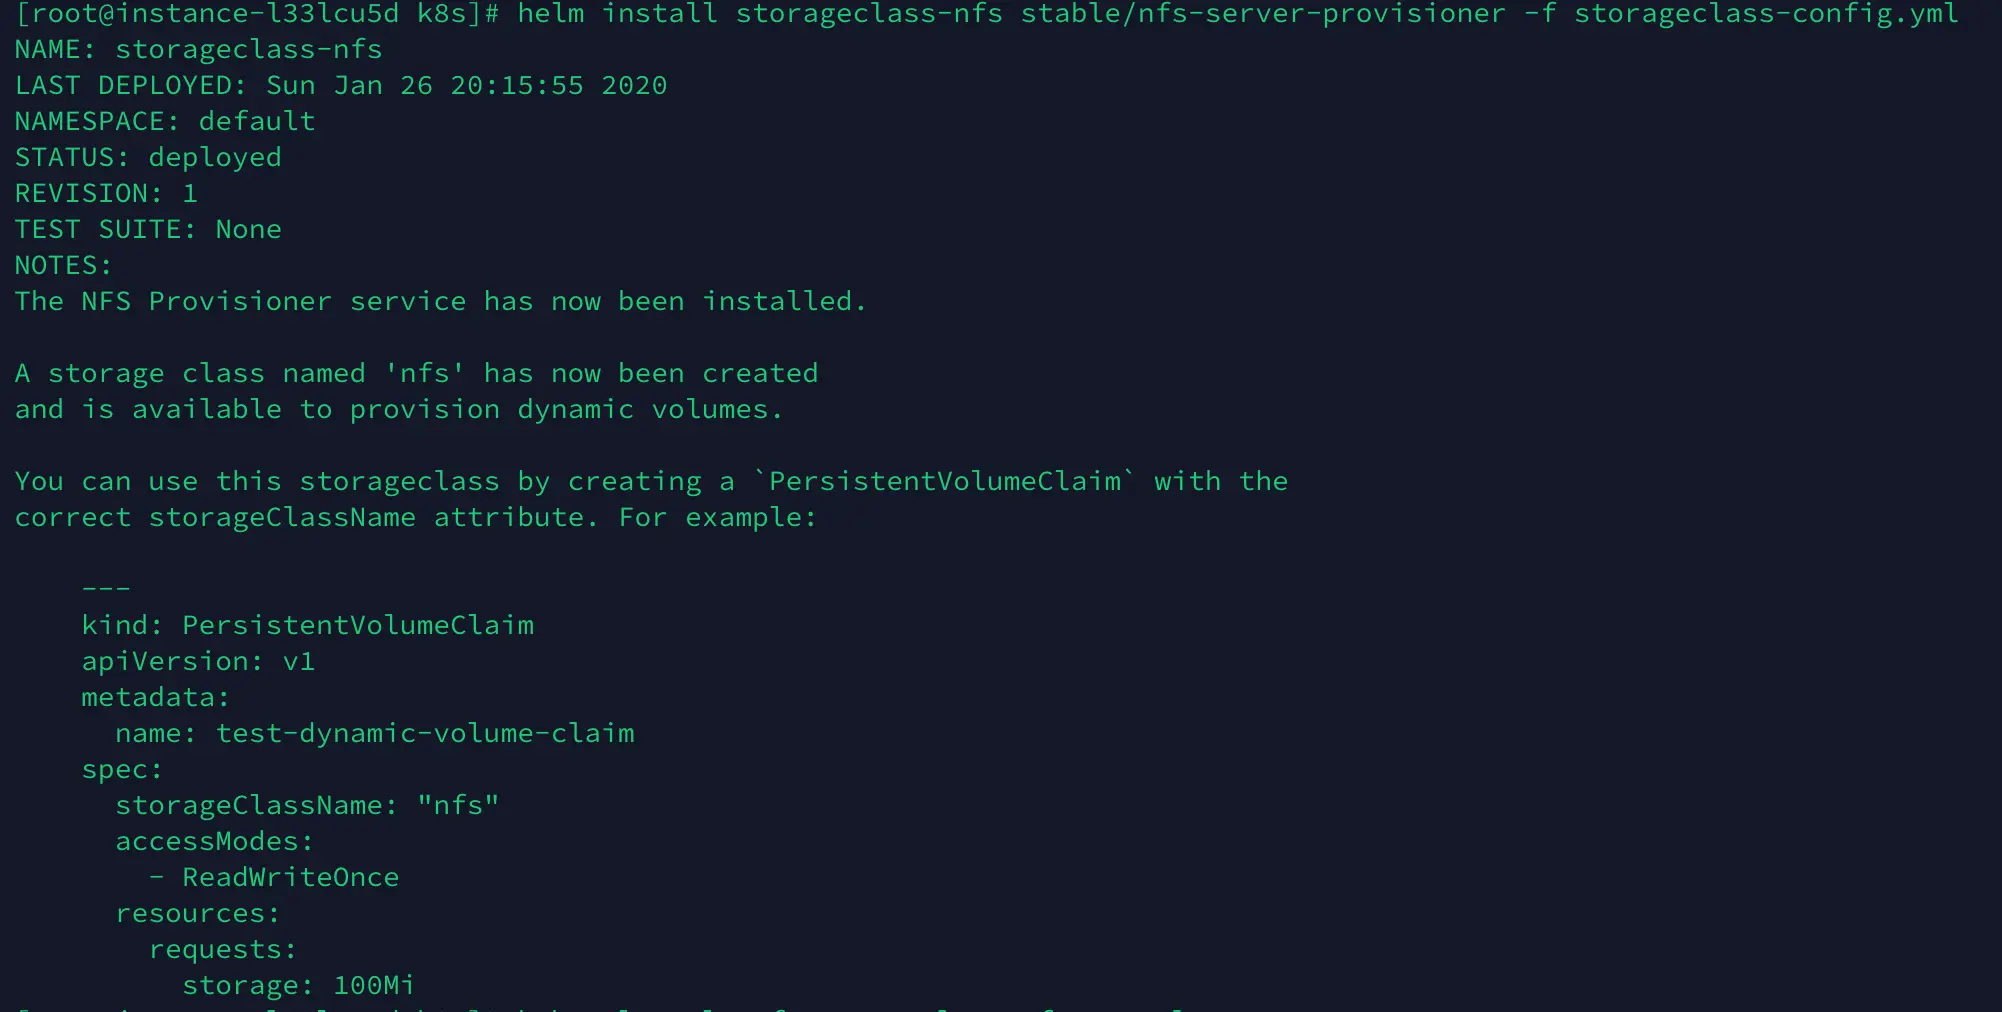Click the NAME: storageclass-nfs line
The width and height of the screenshot is (2002, 1012).
tap(198, 49)
